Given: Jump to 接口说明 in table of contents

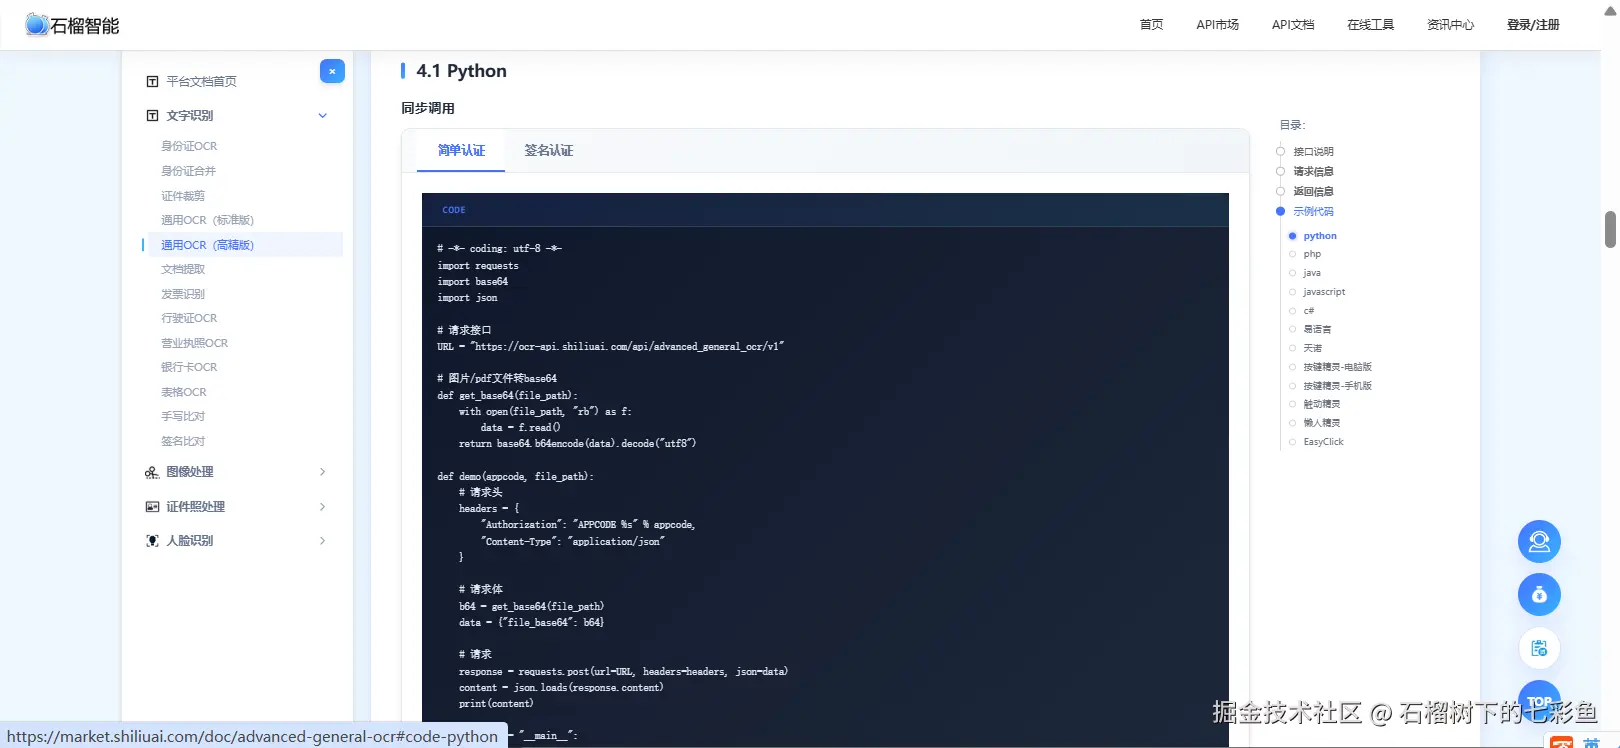Looking at the screenshot, I should [x=1313, y=152].
